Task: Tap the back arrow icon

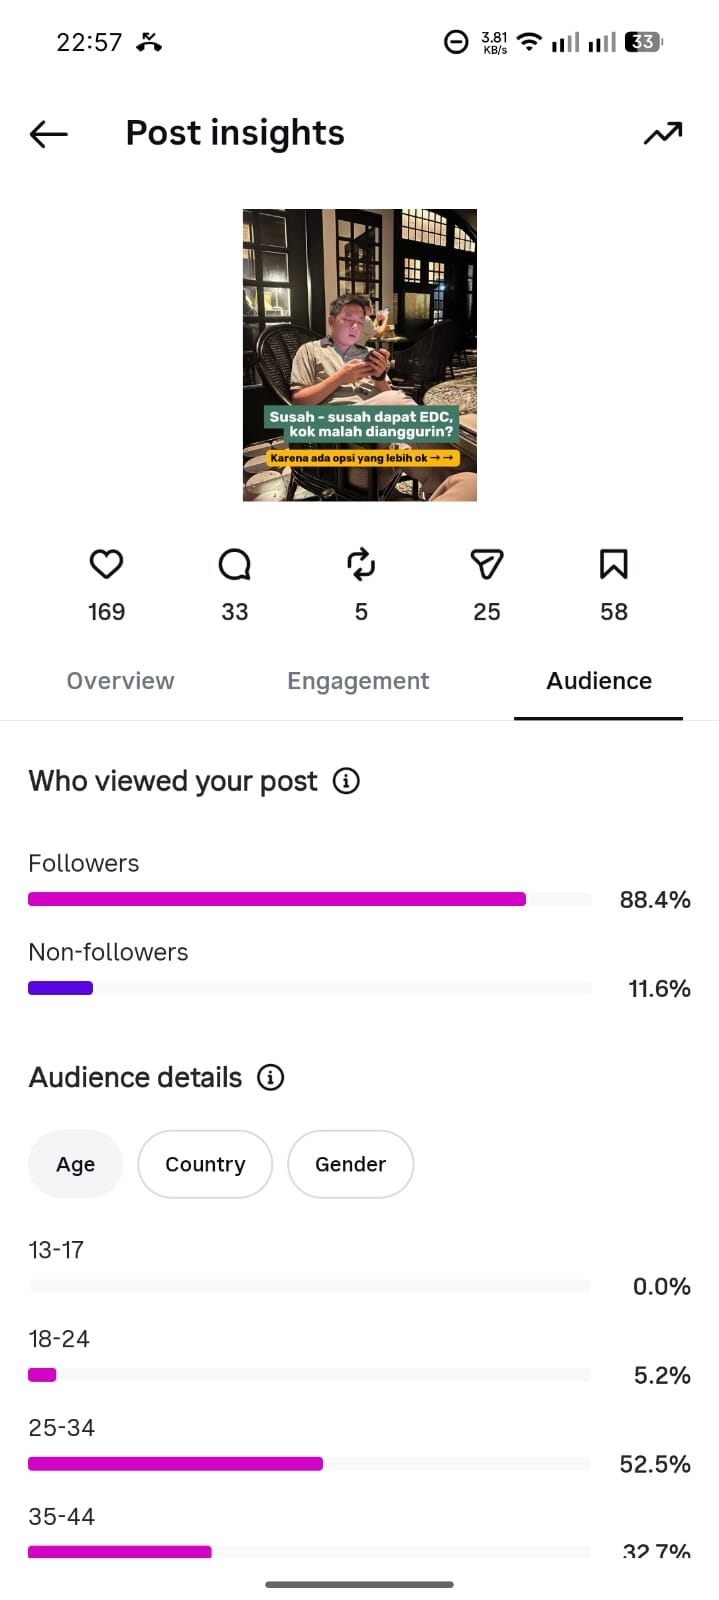Action: pos(48,133)
